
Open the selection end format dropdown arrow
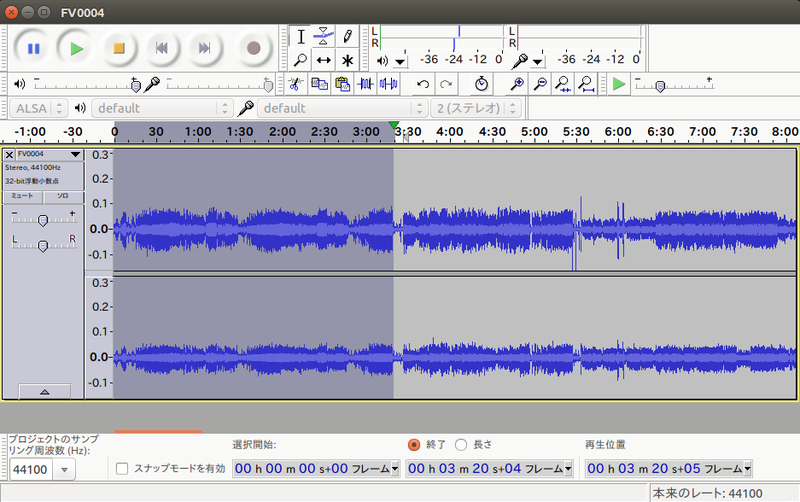click(568, 468)
